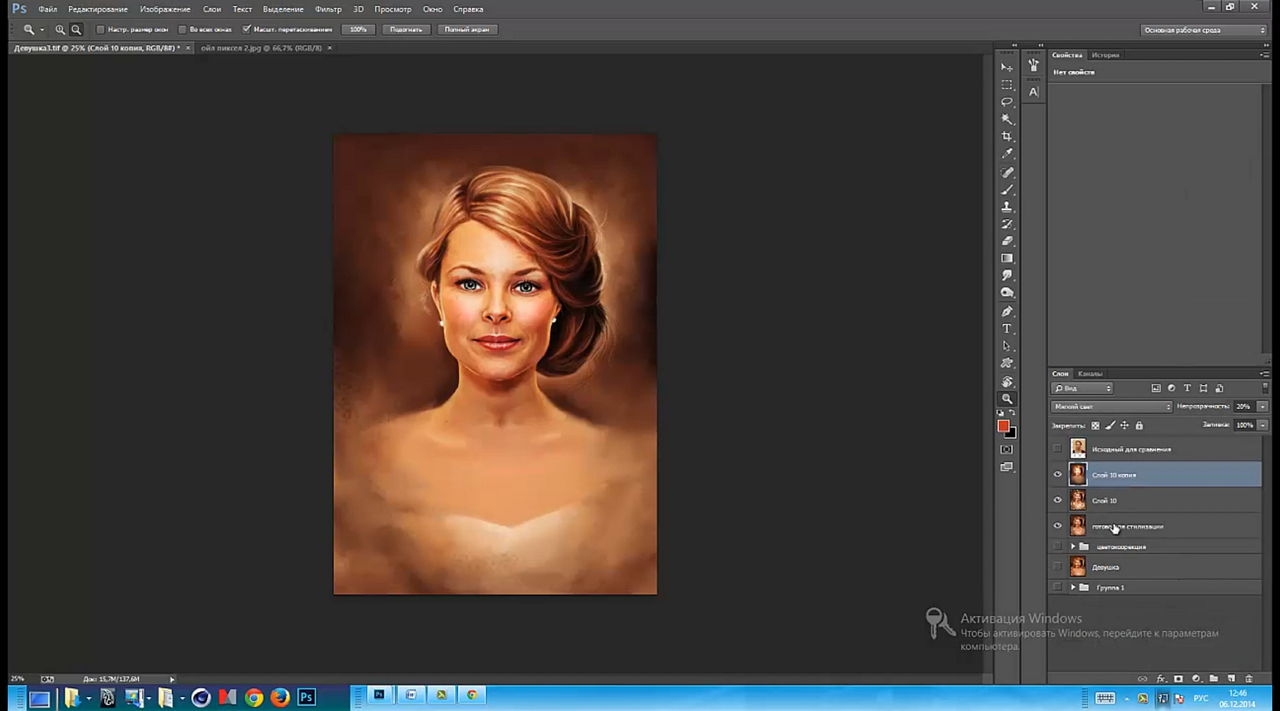Select the Pen tool

click(1007, 311)
